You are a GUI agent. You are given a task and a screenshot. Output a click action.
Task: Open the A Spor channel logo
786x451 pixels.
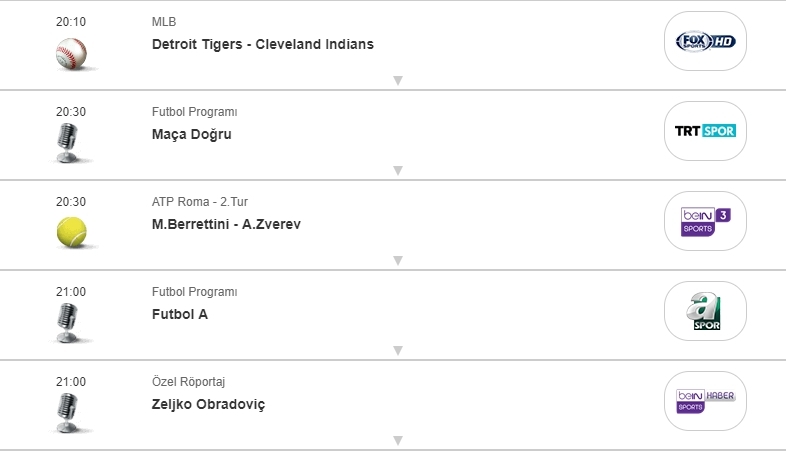tap(706, 311)
